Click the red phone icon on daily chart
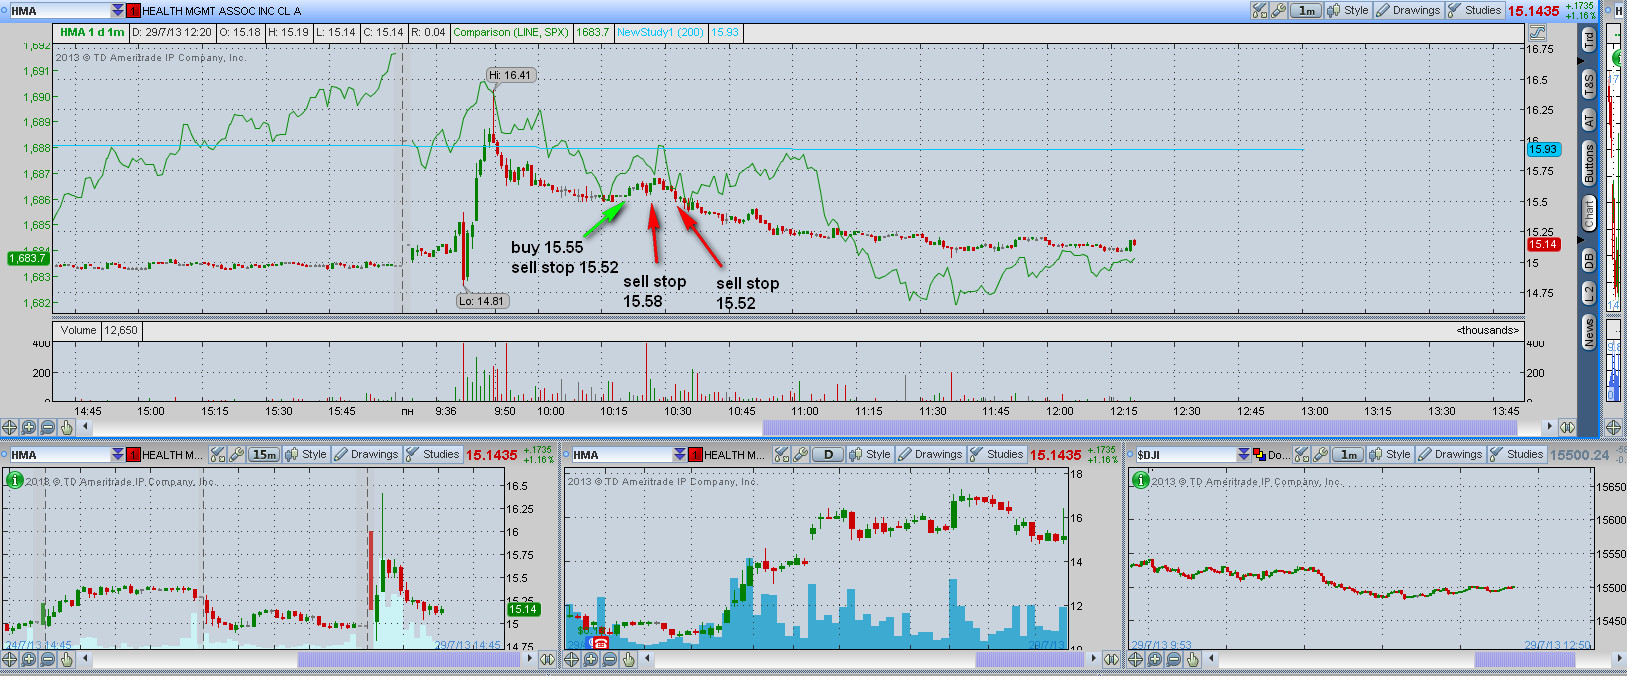This screenshot has height=676, width=1627. click(x=601, y=642)
